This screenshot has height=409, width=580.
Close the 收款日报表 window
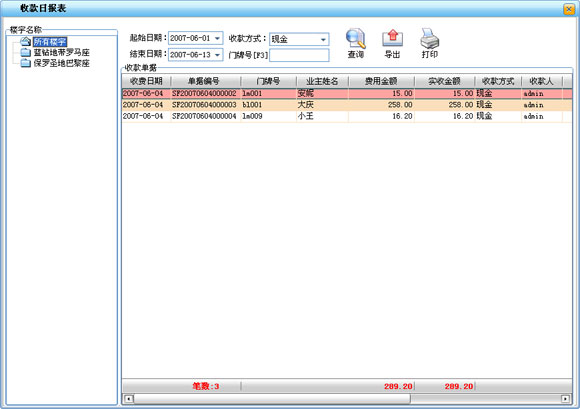(x=569, y=9)
